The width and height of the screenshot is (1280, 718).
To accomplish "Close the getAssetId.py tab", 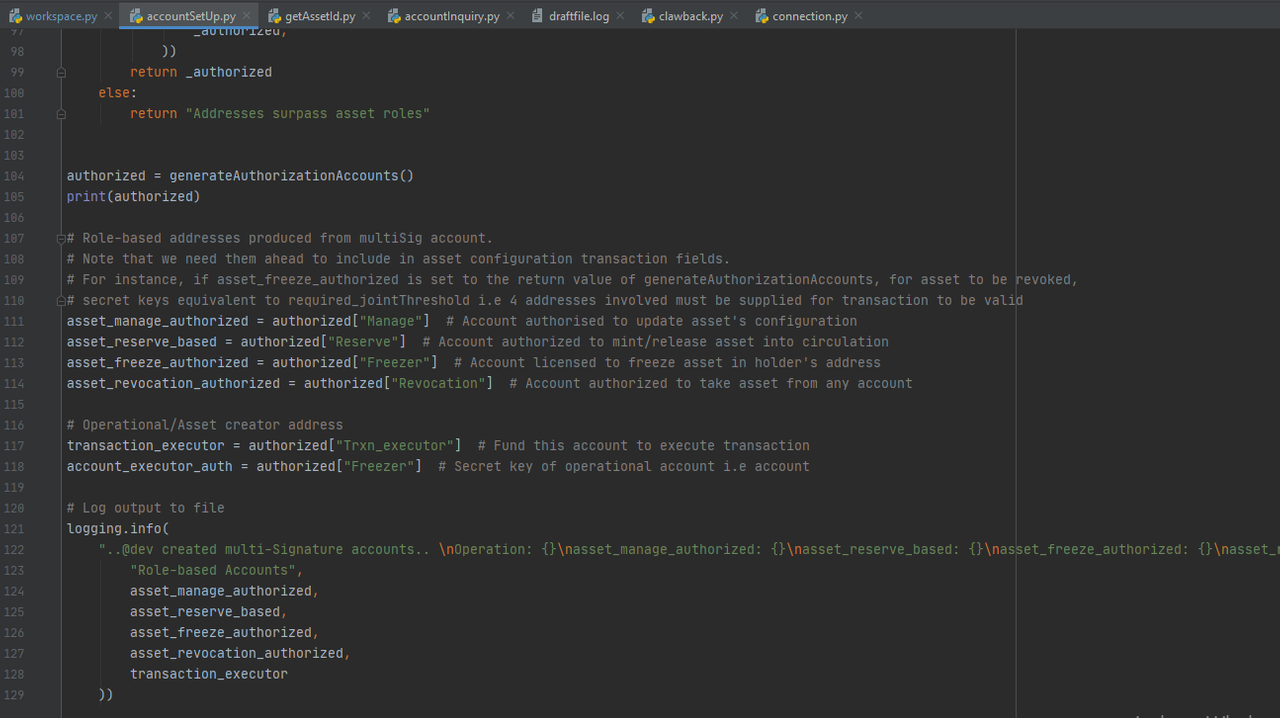I will coord(366,16).
